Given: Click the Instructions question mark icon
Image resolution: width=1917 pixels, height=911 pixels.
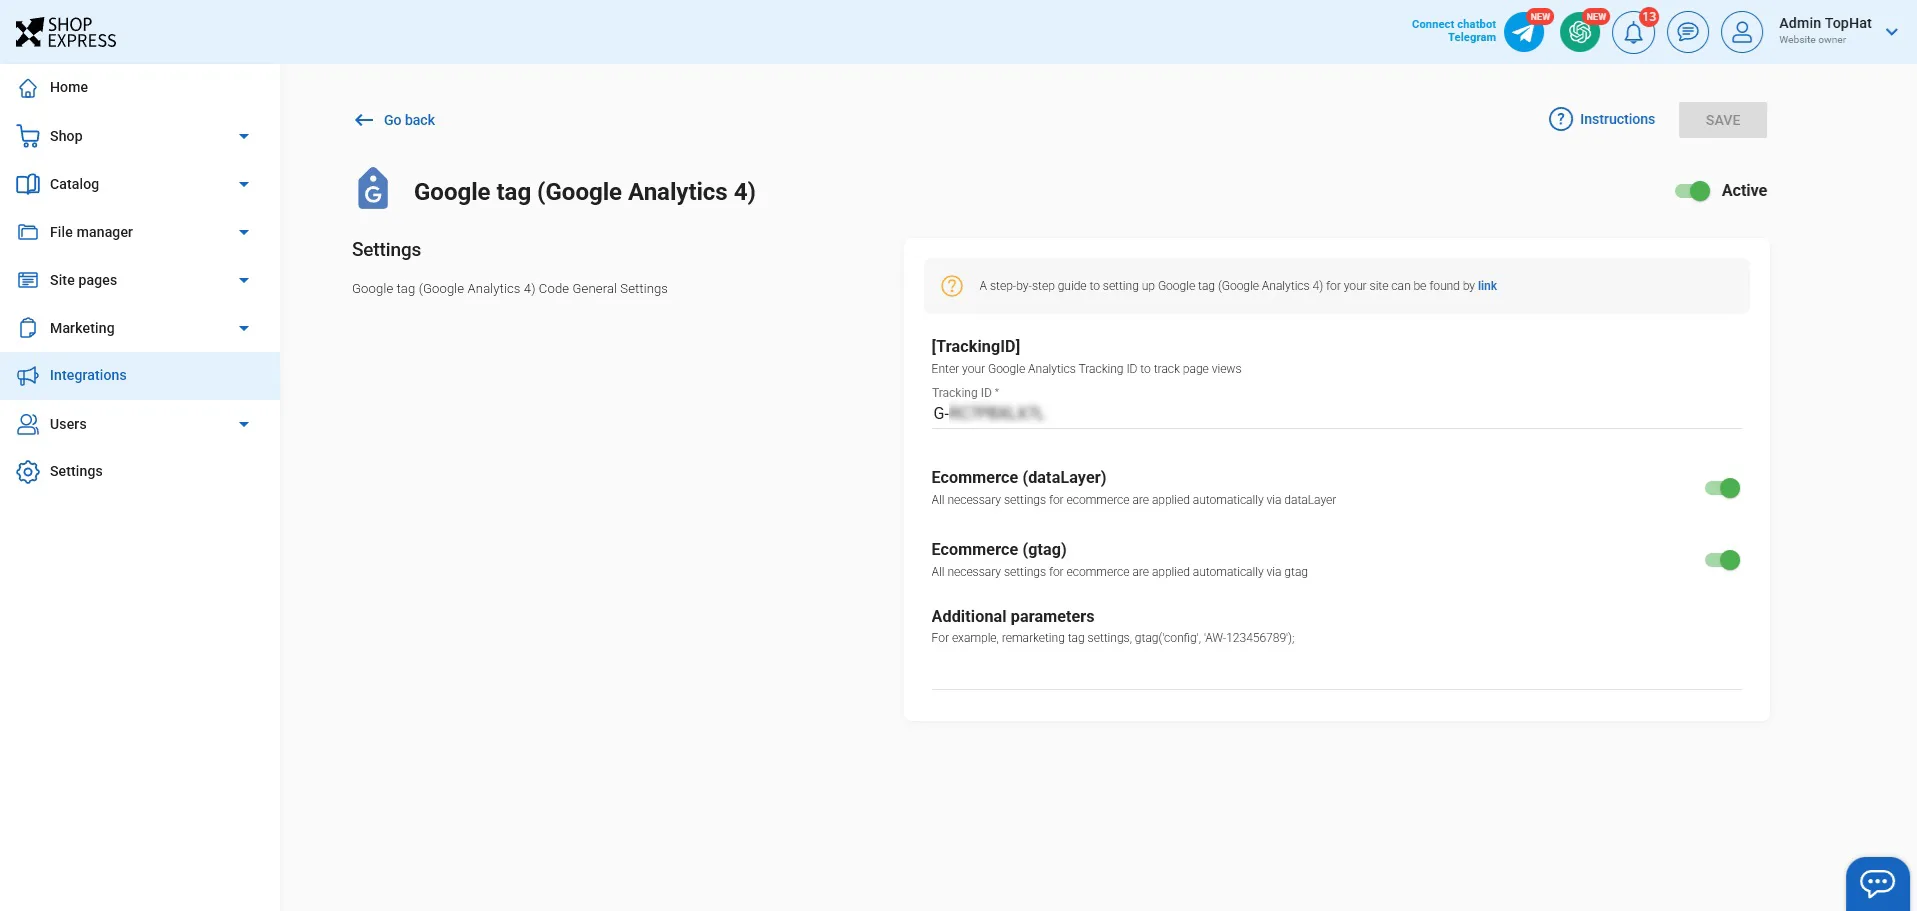Looking at the screenshot, I should (1561, 119).
